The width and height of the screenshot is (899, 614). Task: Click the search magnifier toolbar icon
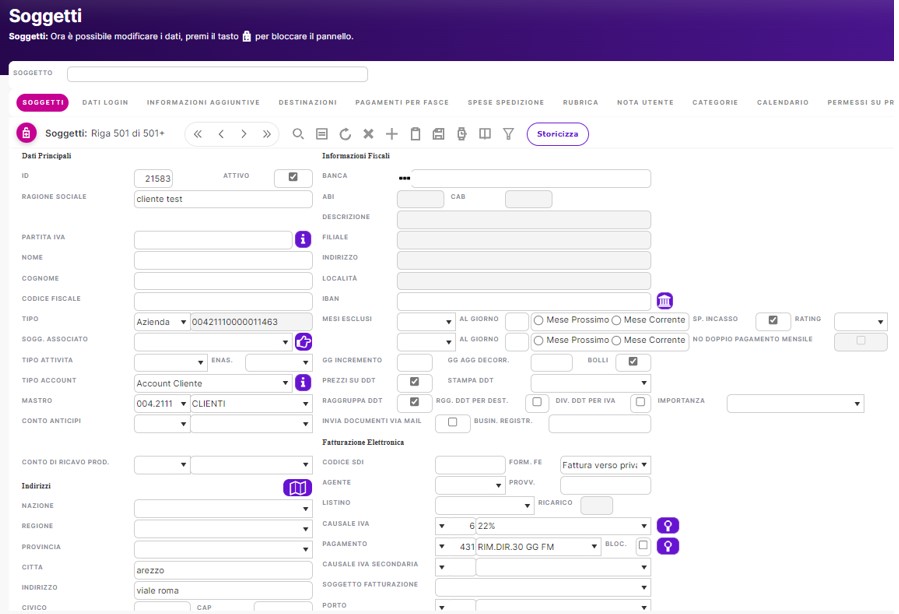[298, 134]
